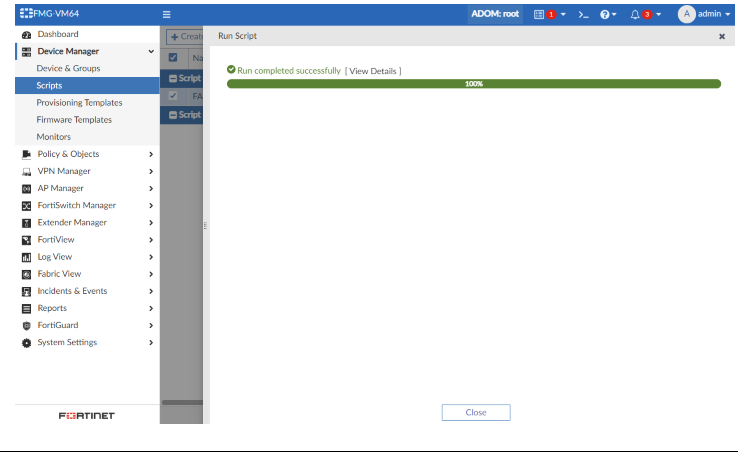738x452 pixels.
Task: Toggle the hamburger sidebar menu icon
Action: click(166, 15)
